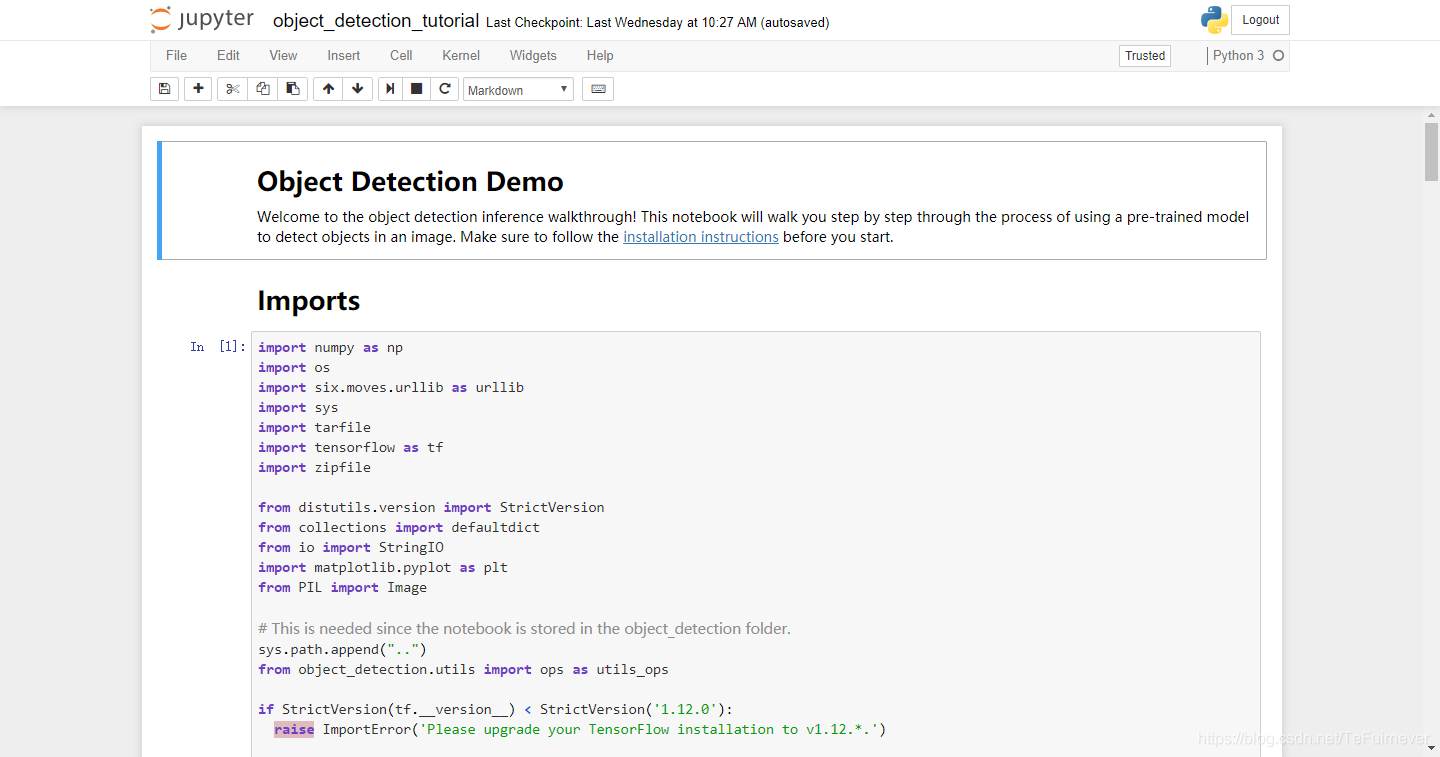Click the line 'import tensorflow as tf'
1440x757 pixels.
(350, 447)
